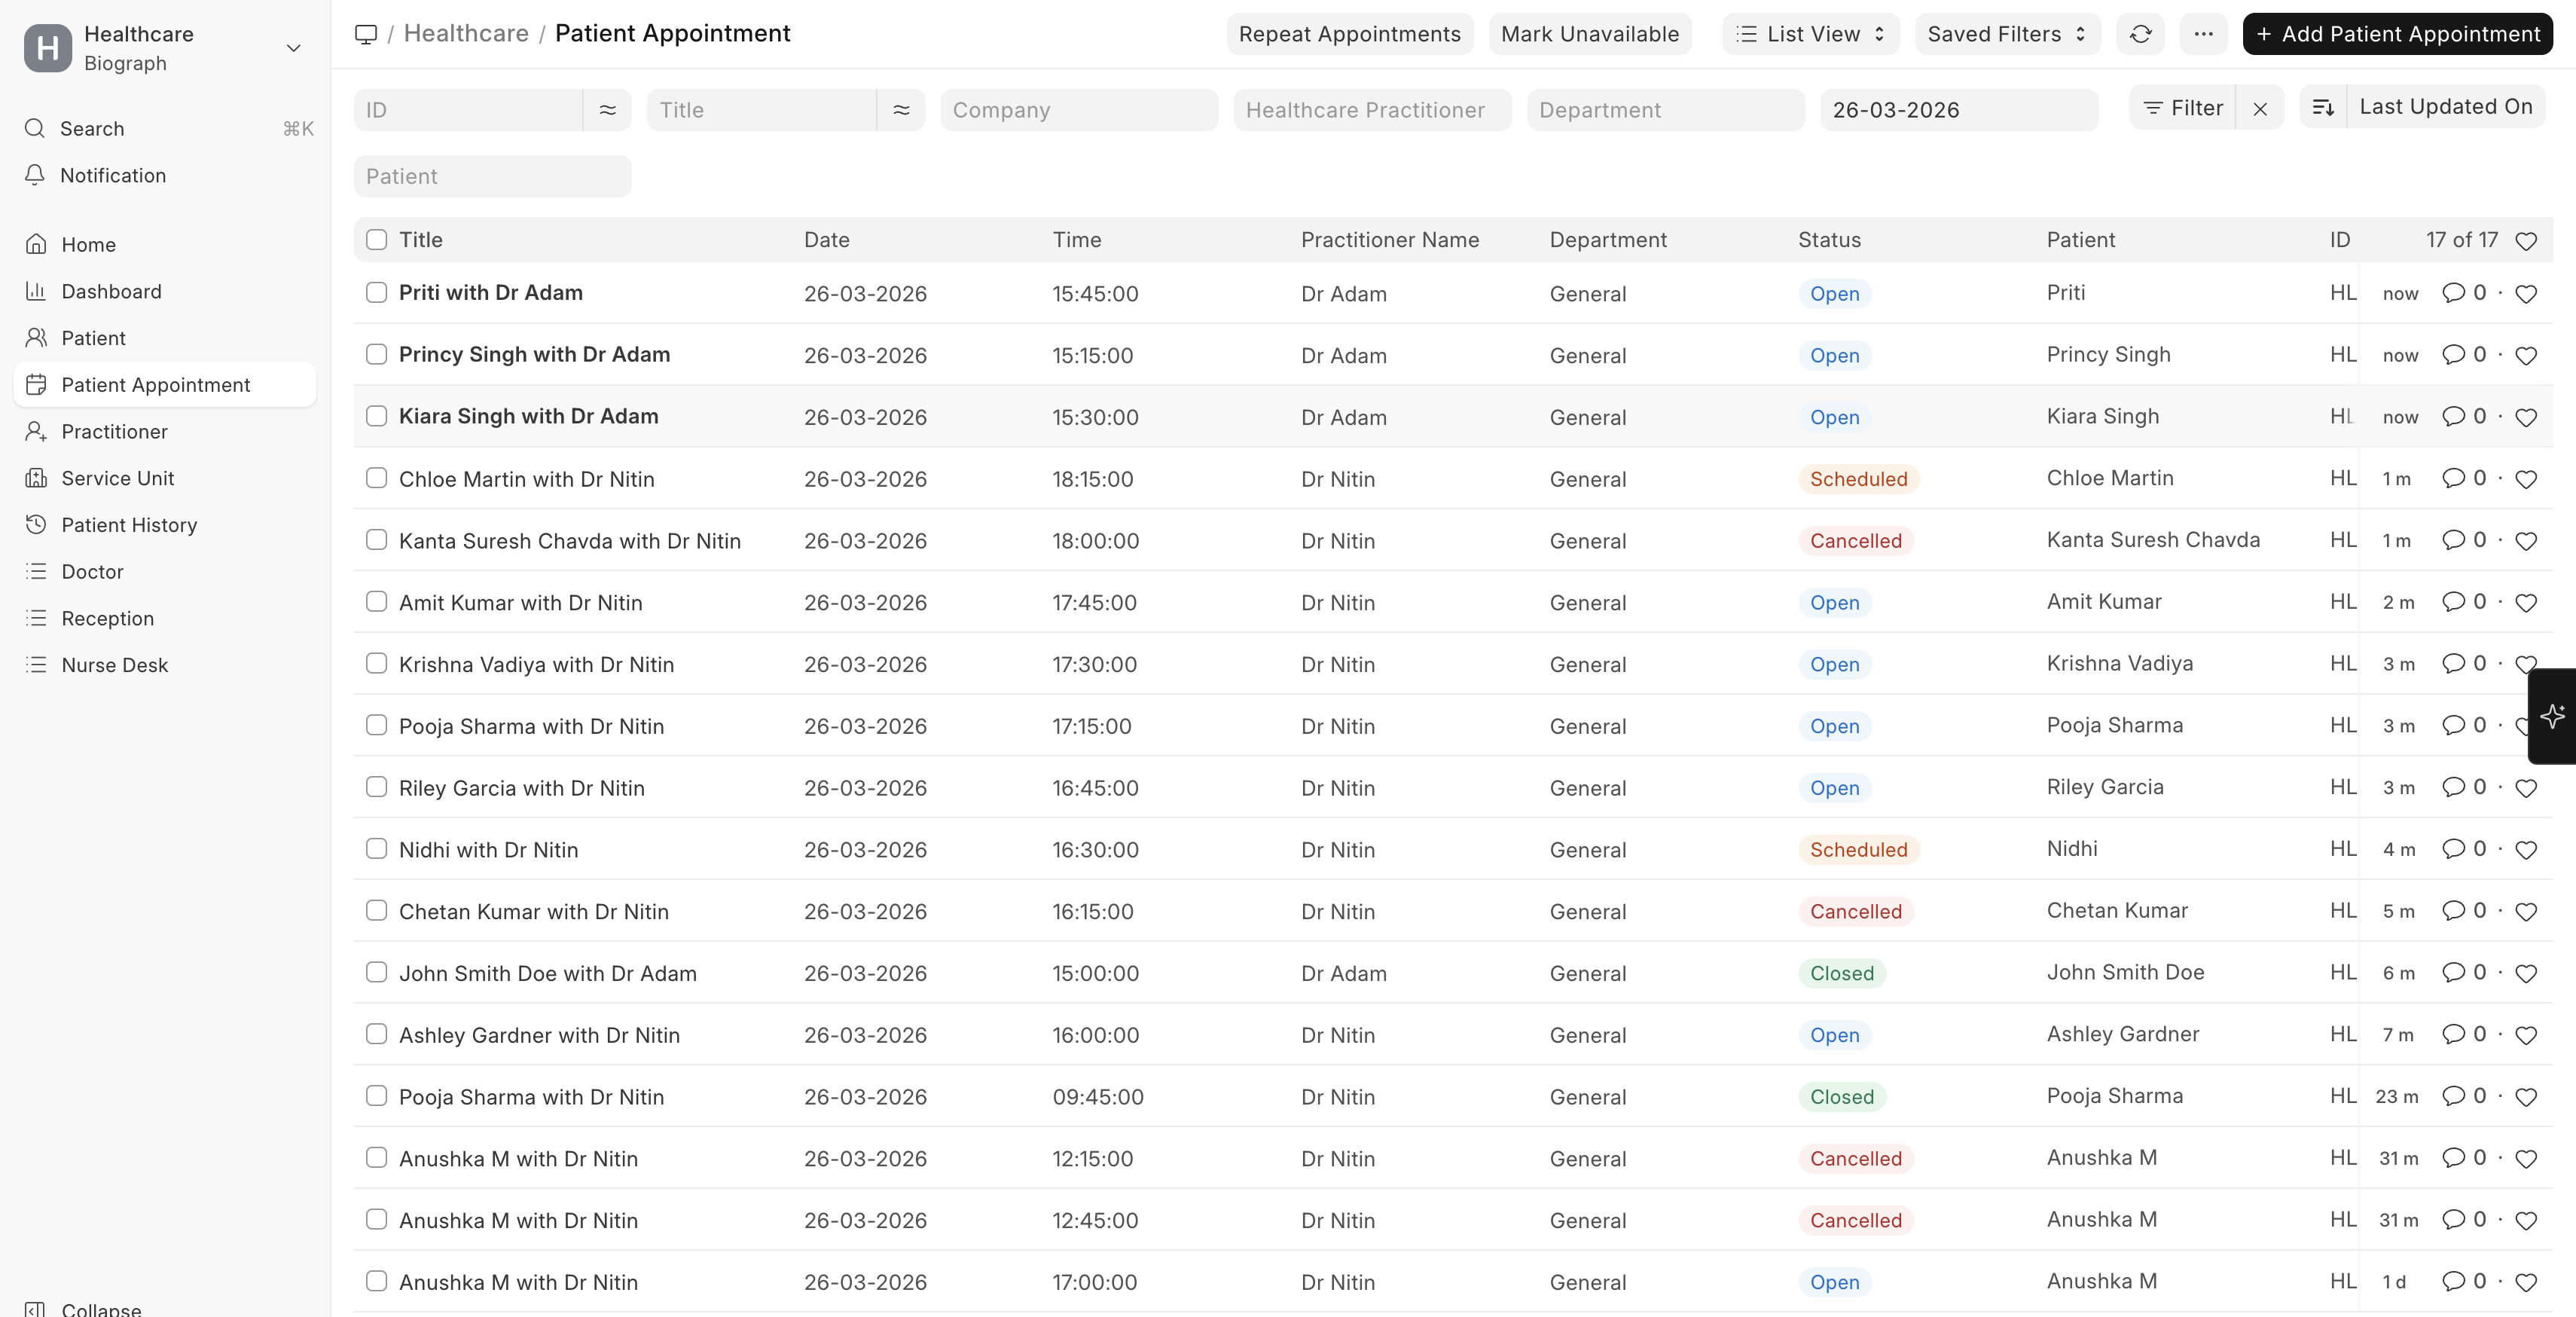This screenshot has height=1317, width=2576.
Task: Click the Patient filter input field
Action: coord(491,176)
